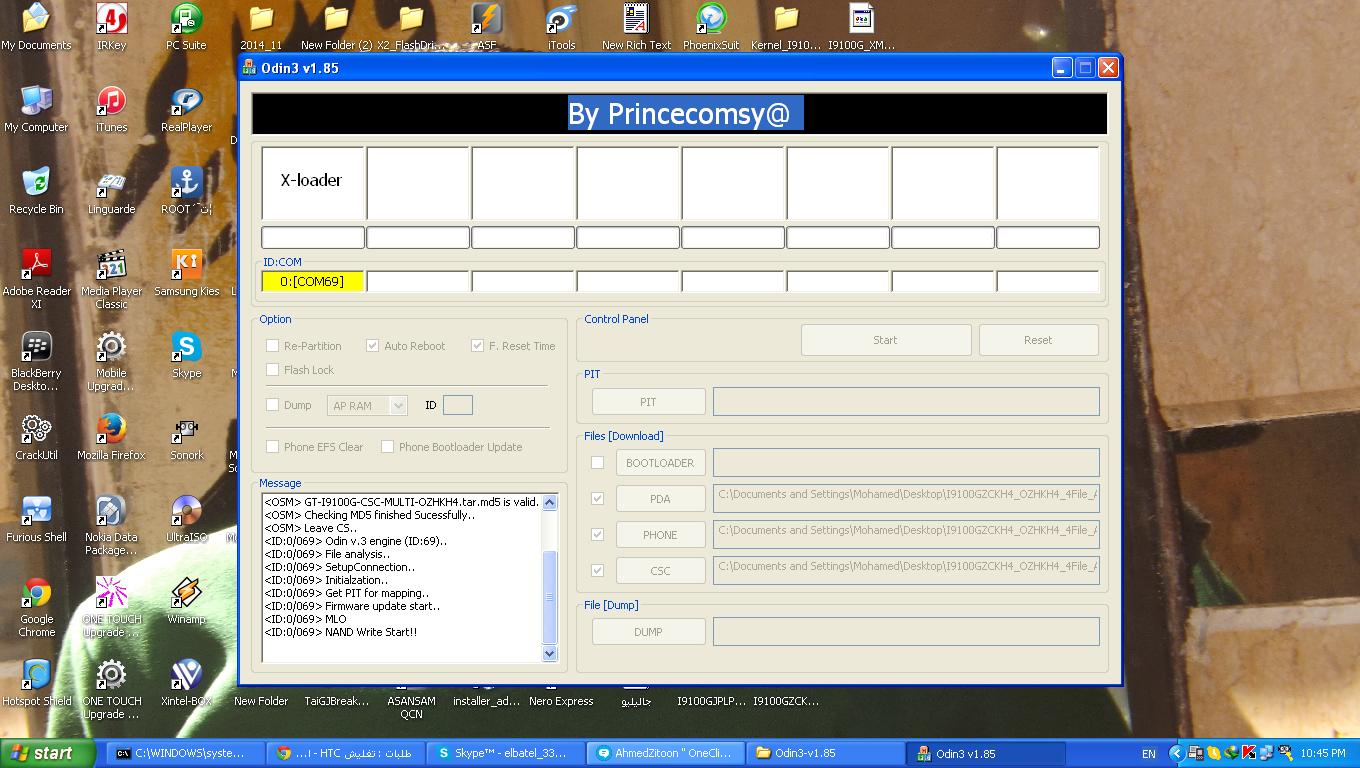
Task: Open the AP RAM dropdown
Action: (367, 405)
